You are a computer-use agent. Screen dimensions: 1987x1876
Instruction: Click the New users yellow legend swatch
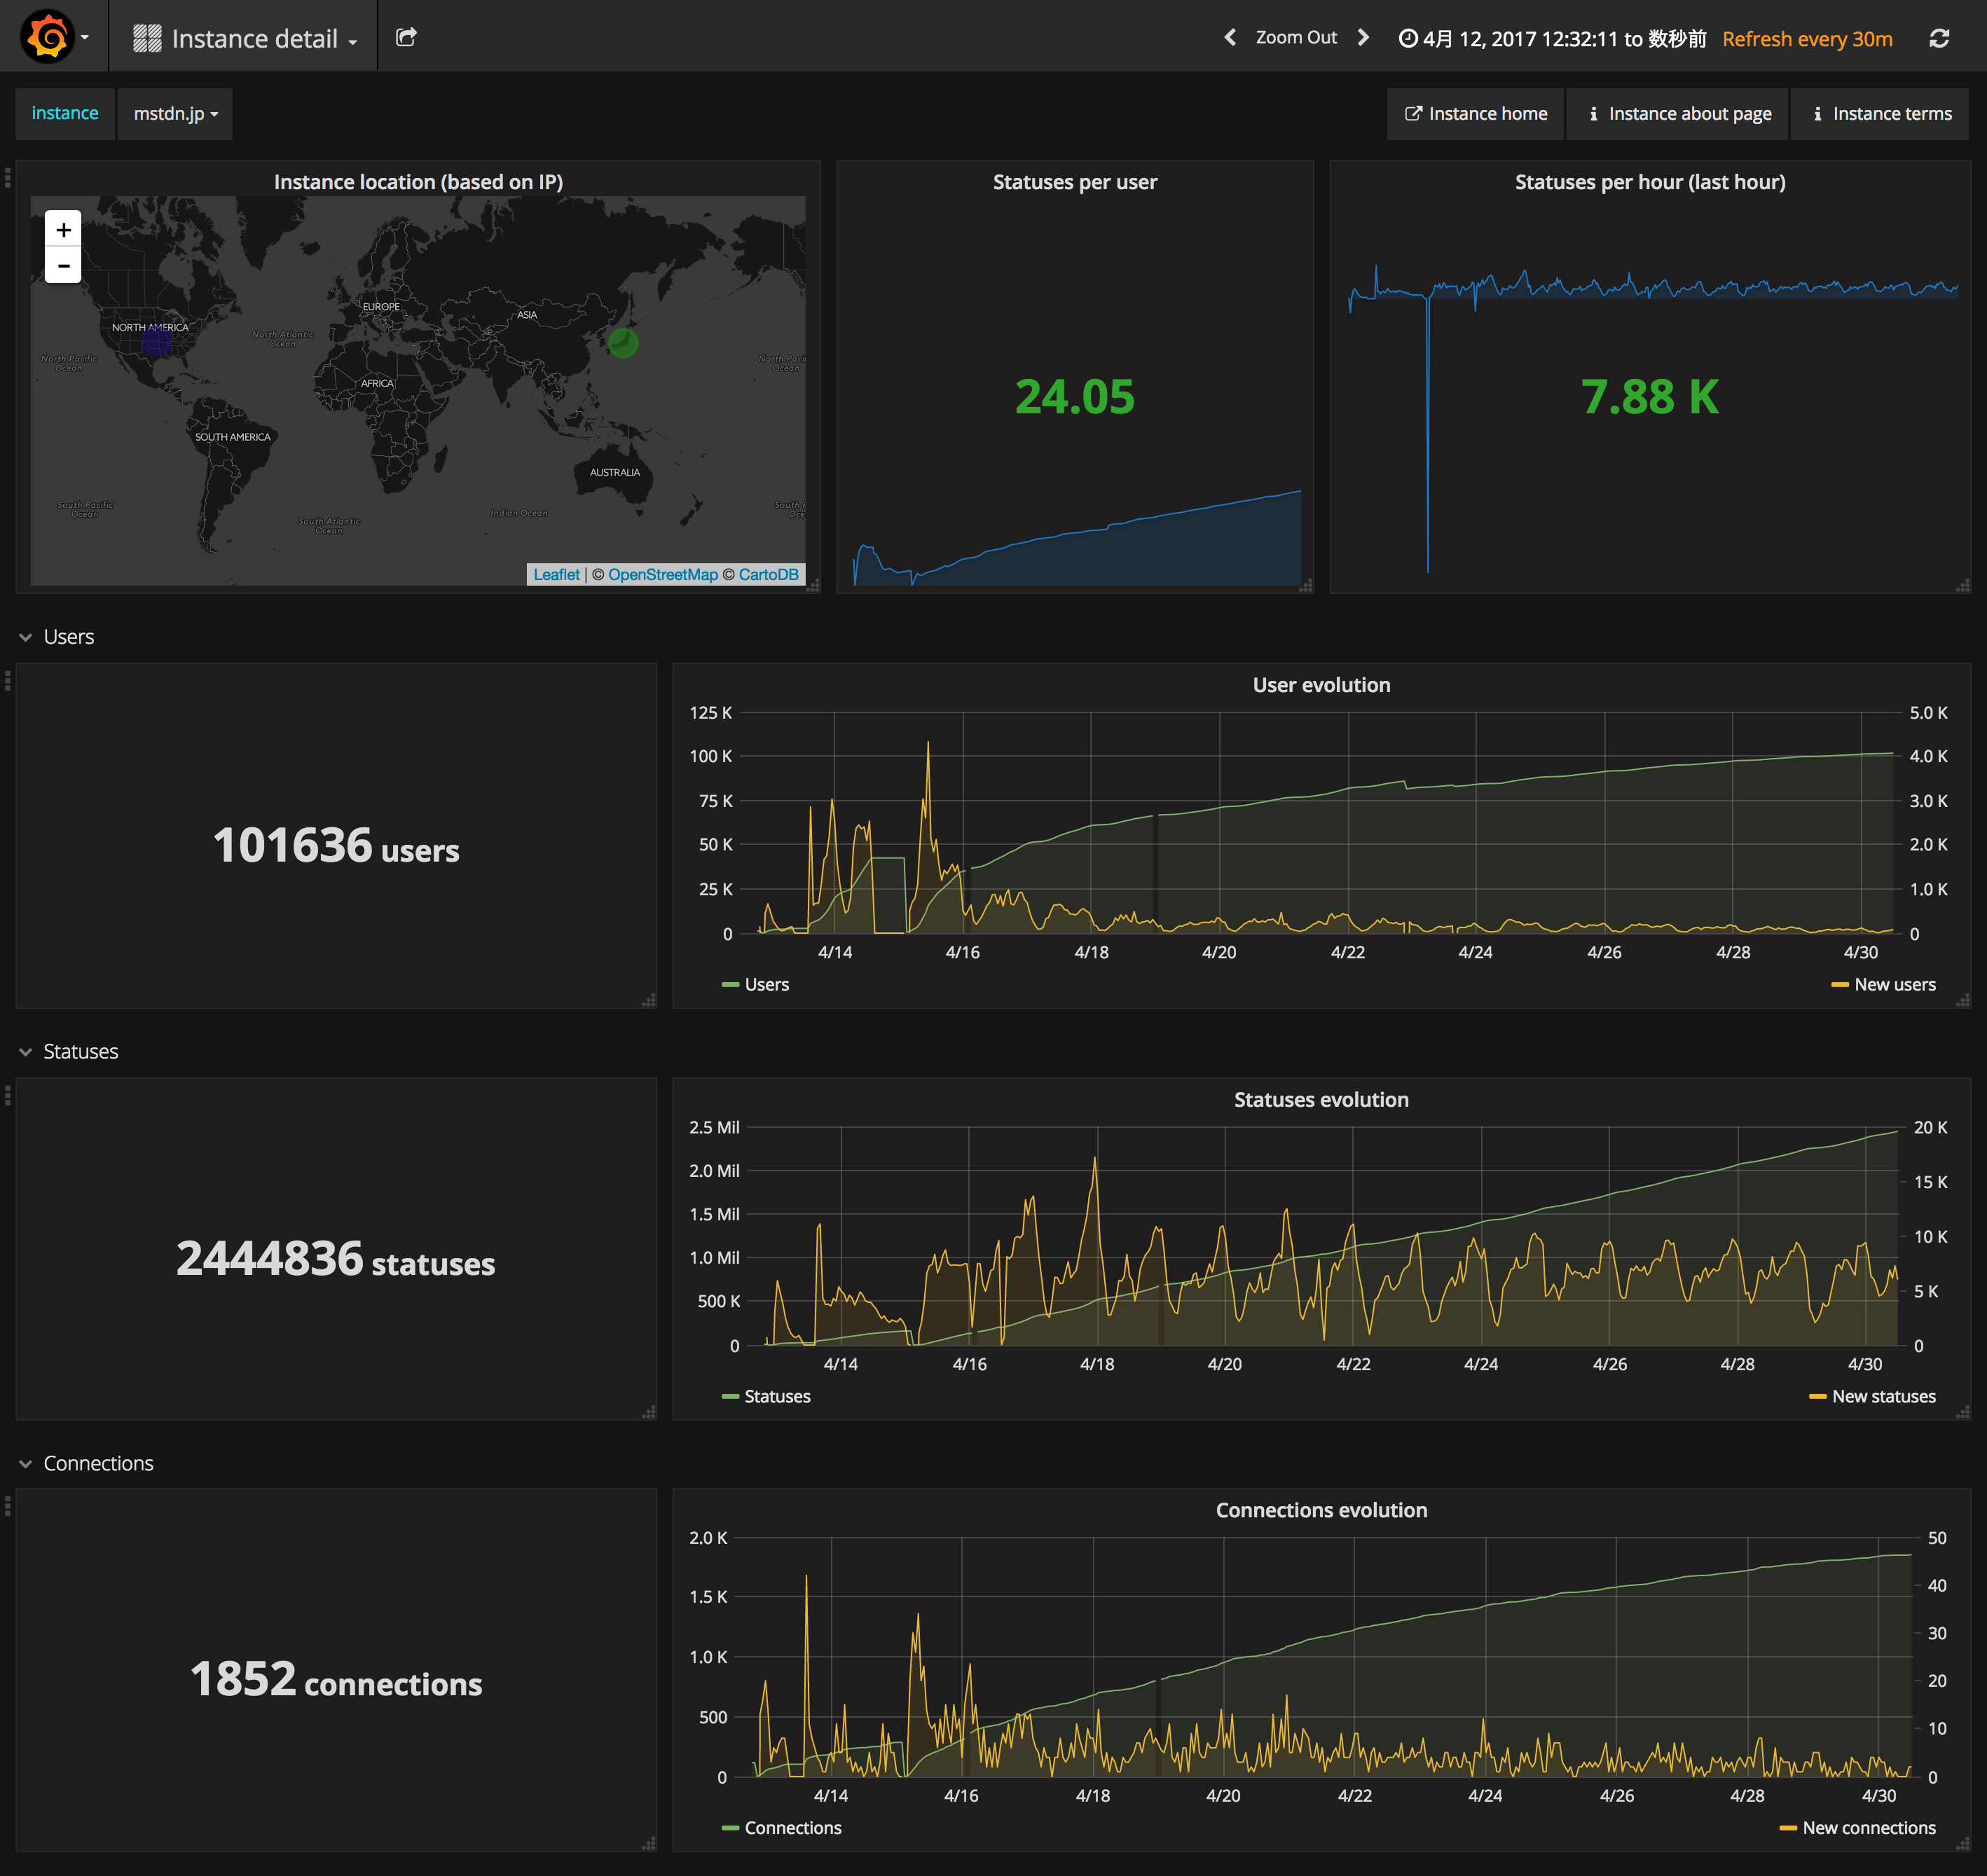(1839, 985)
